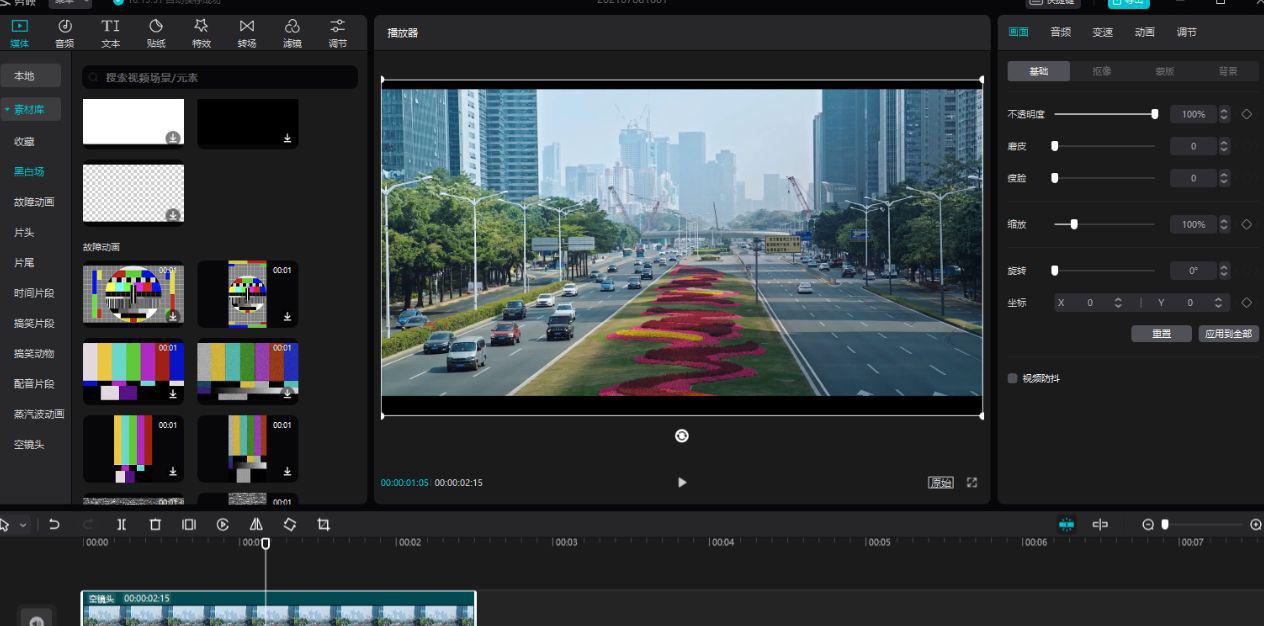The image size is (1264, 626).
Task: Open the 特效 effects panel
Action: tap(201, 33)
